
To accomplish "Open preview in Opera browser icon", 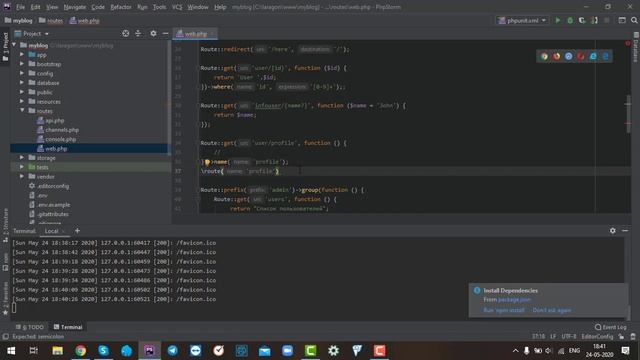I will (x=581, y=56).
